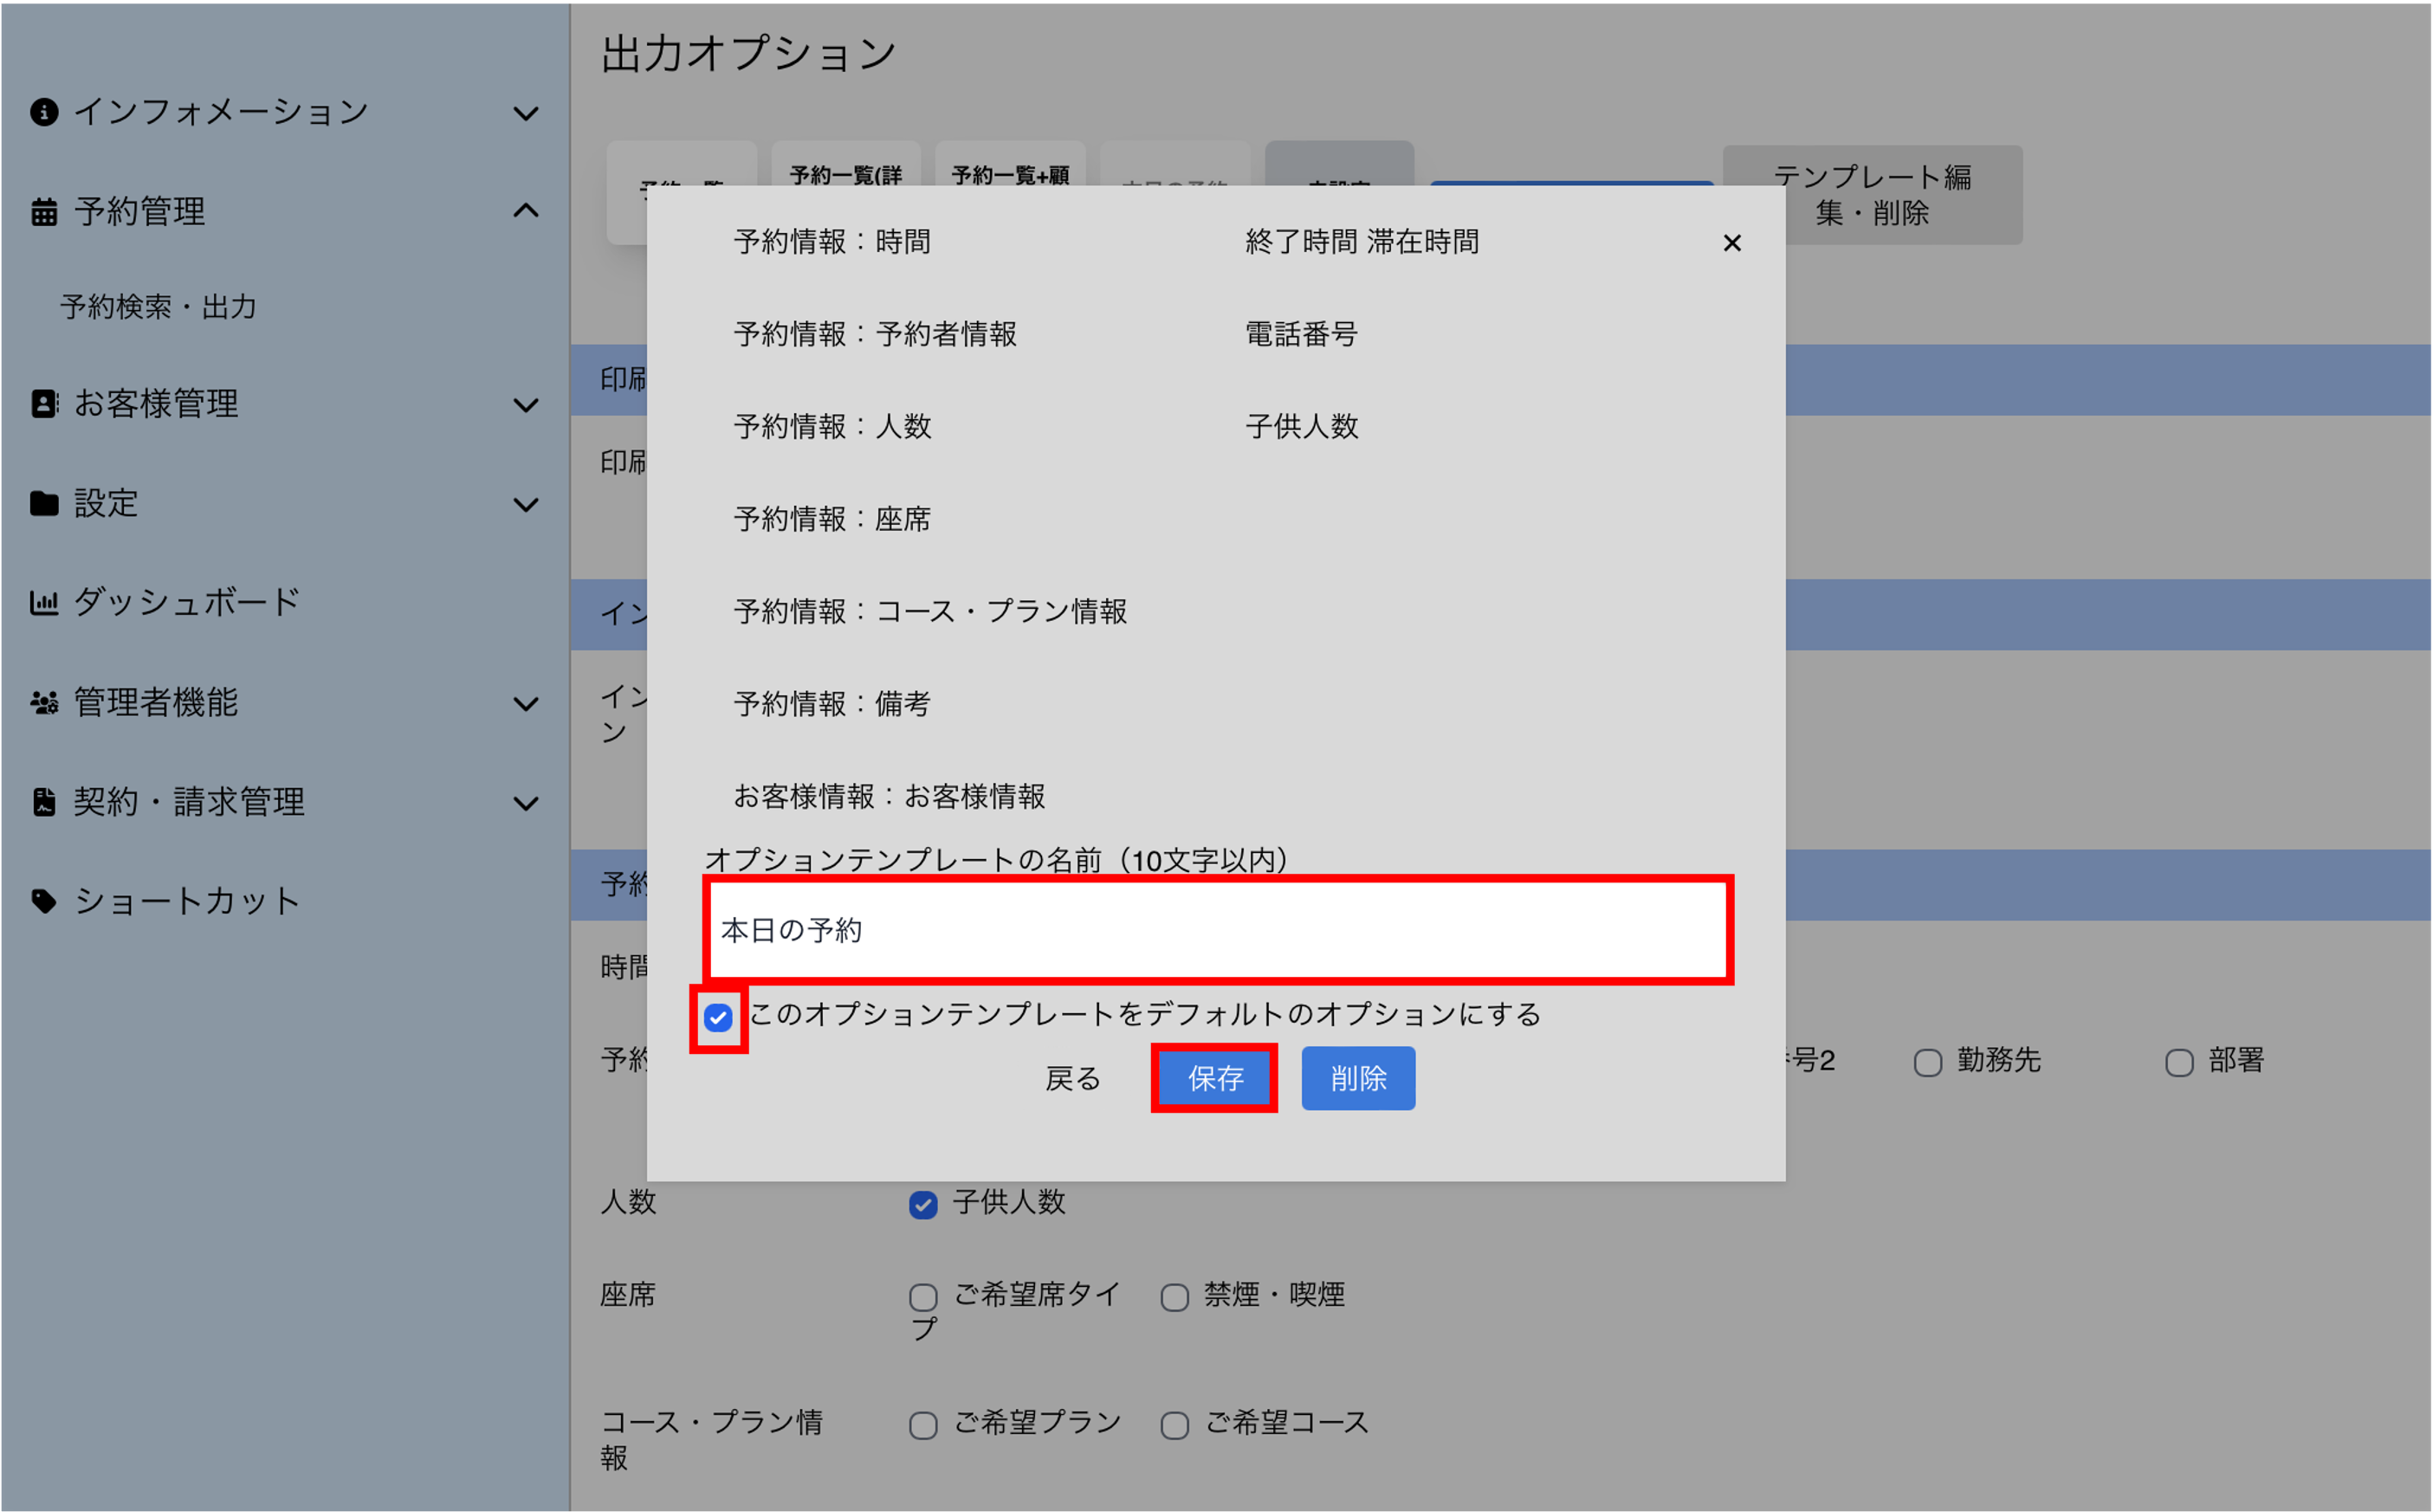
Task: Check the 部署 checkbox
Action: 2179,1062
